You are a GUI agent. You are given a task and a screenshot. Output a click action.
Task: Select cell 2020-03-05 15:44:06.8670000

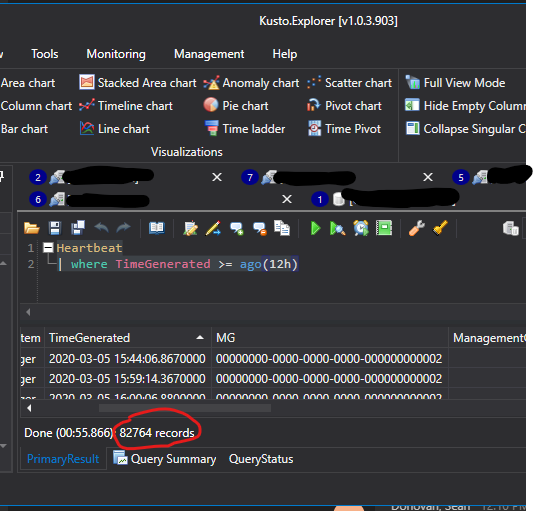coord(127,359)
